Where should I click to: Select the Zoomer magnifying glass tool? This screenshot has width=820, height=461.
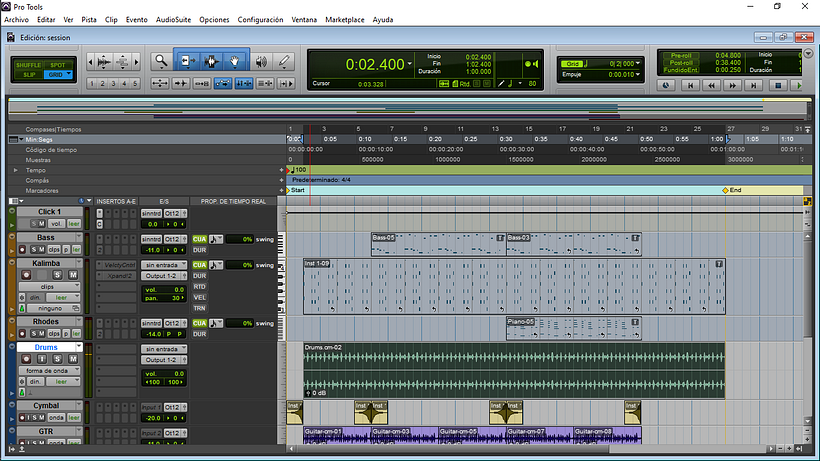(161, 61)
